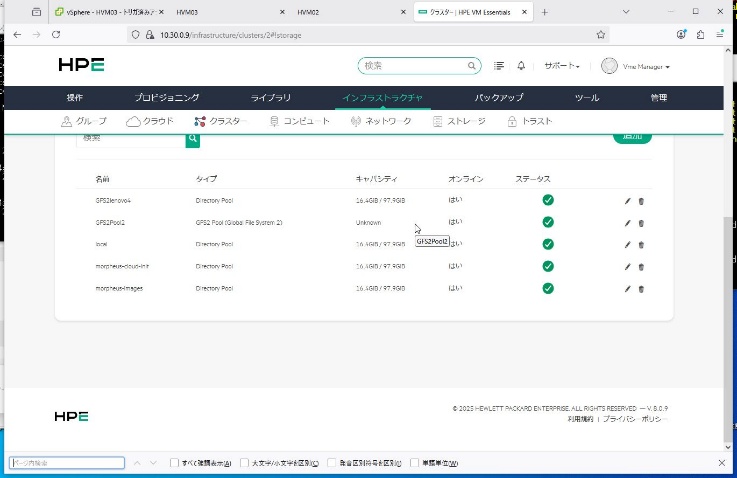Click the HPE logo in the header
Image resolution: width=737 pixels, height=478 pixels.
pyautogui.click(x=81, y=66)
